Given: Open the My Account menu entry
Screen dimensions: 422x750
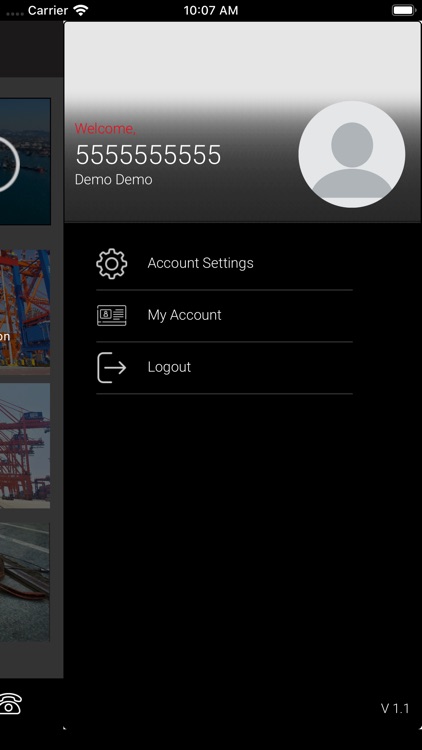Looking at the screenshot, I should click(224, 316).
